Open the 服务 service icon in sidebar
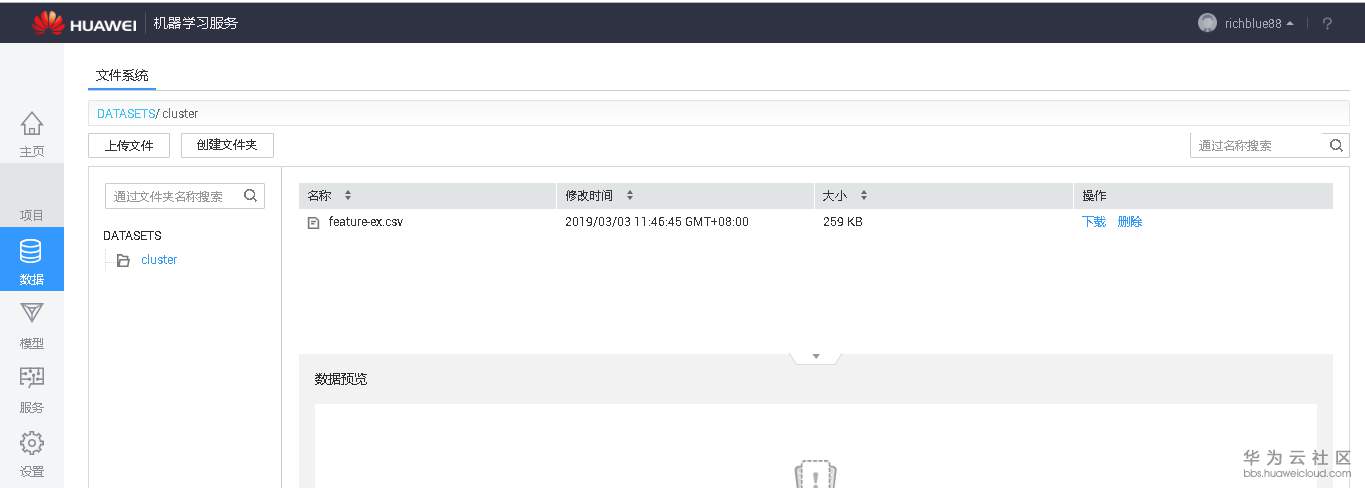The width and height of the screenshot is (1365, 488). 32,378
